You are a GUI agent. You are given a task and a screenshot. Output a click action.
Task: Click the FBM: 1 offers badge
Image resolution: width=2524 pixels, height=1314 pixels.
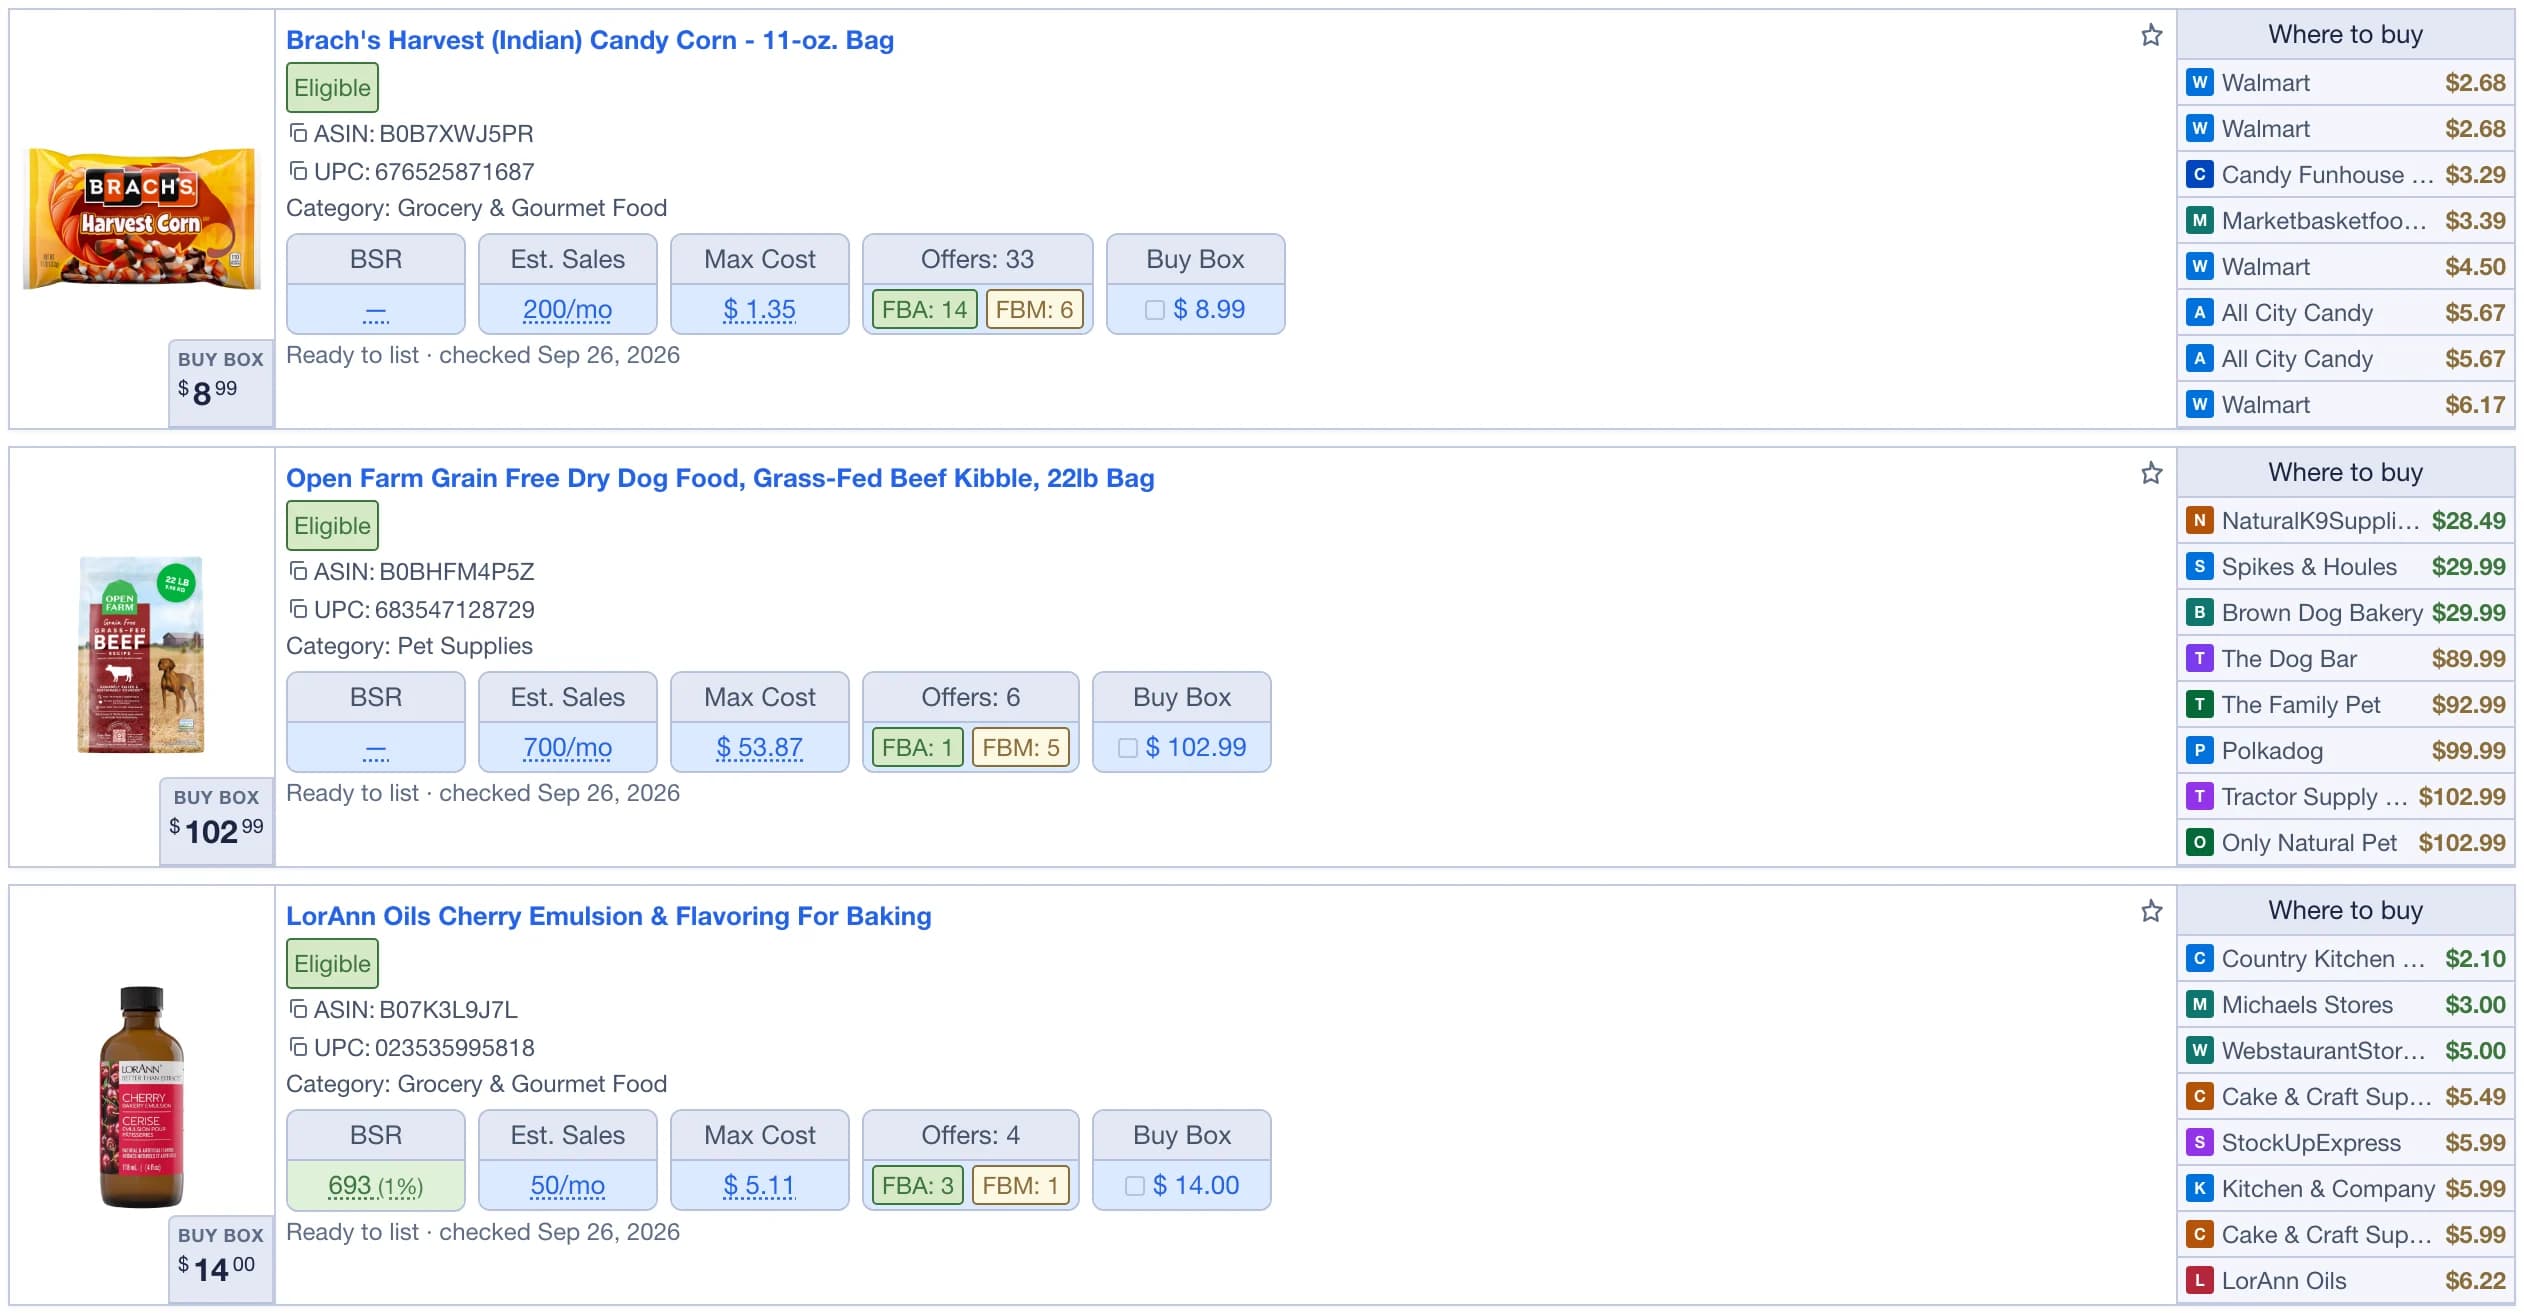coord(1020,1186)
